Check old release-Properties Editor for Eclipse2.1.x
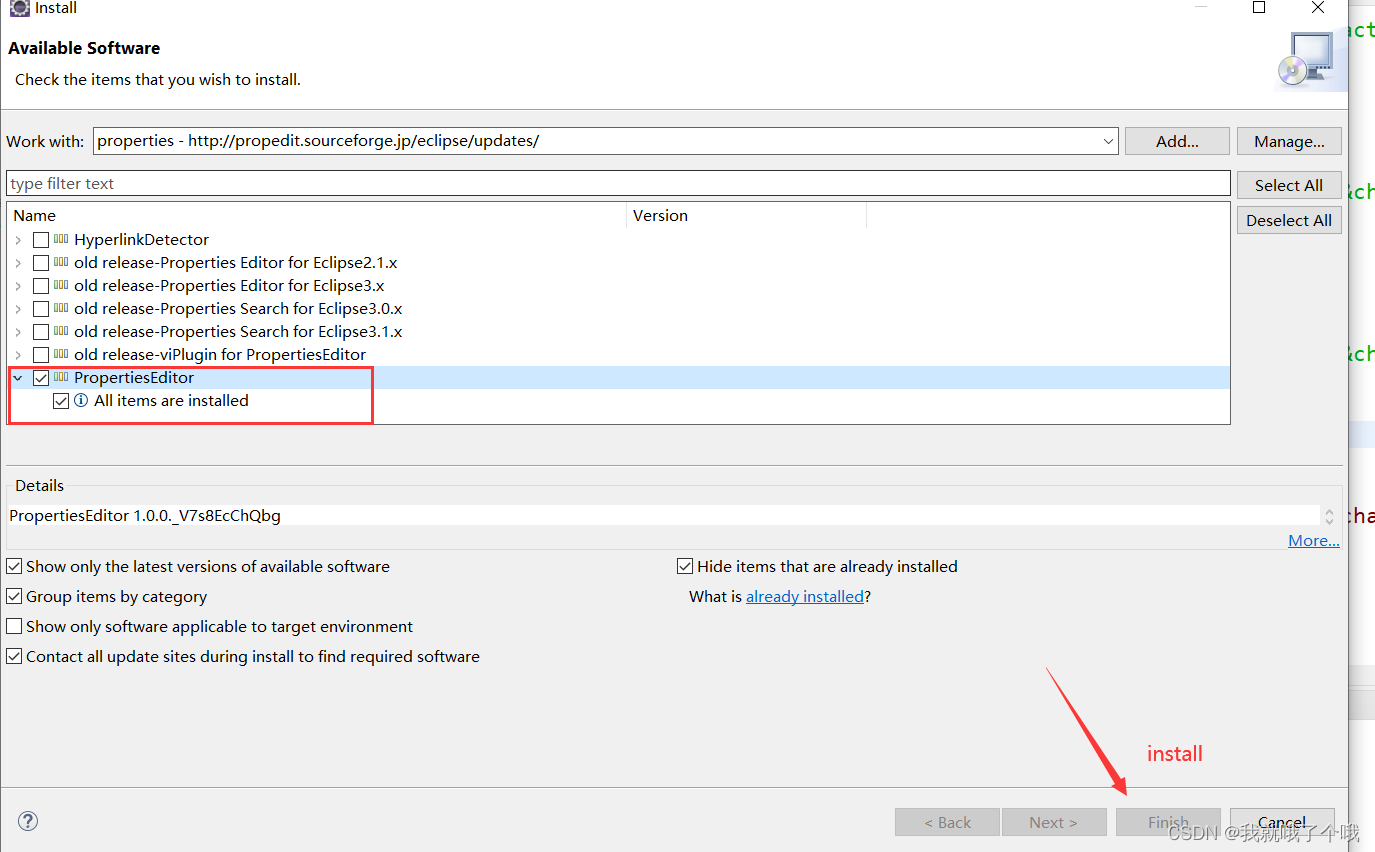Viewport: 1375px width, 852px height. [x=41, y=263]
